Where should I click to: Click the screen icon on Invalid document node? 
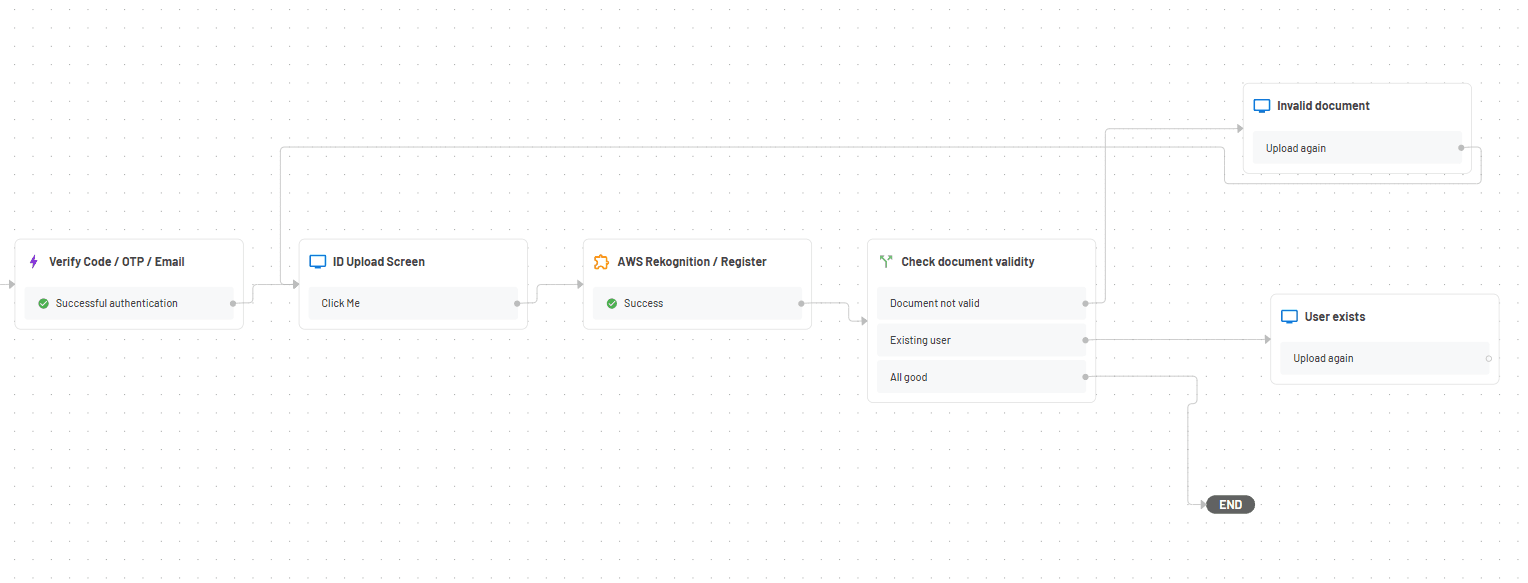pyautogui.click(x=1261, y=105)
